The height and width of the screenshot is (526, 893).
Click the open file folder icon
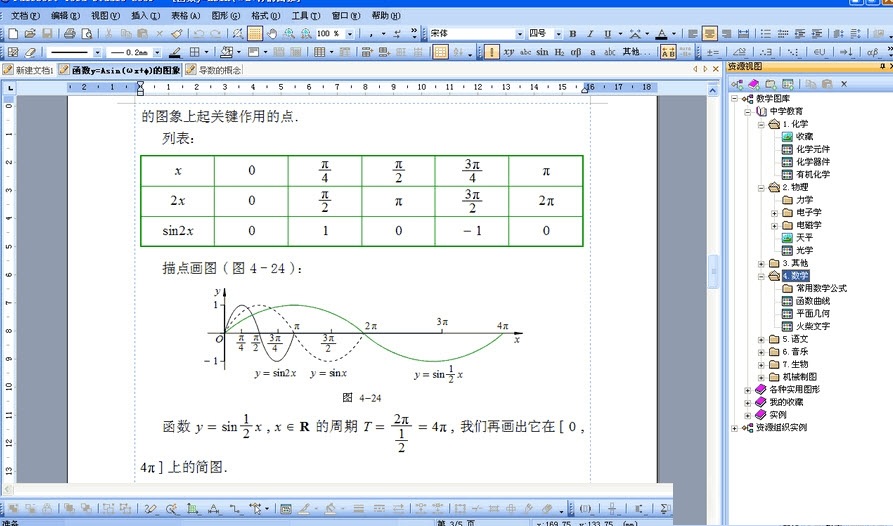30,34
